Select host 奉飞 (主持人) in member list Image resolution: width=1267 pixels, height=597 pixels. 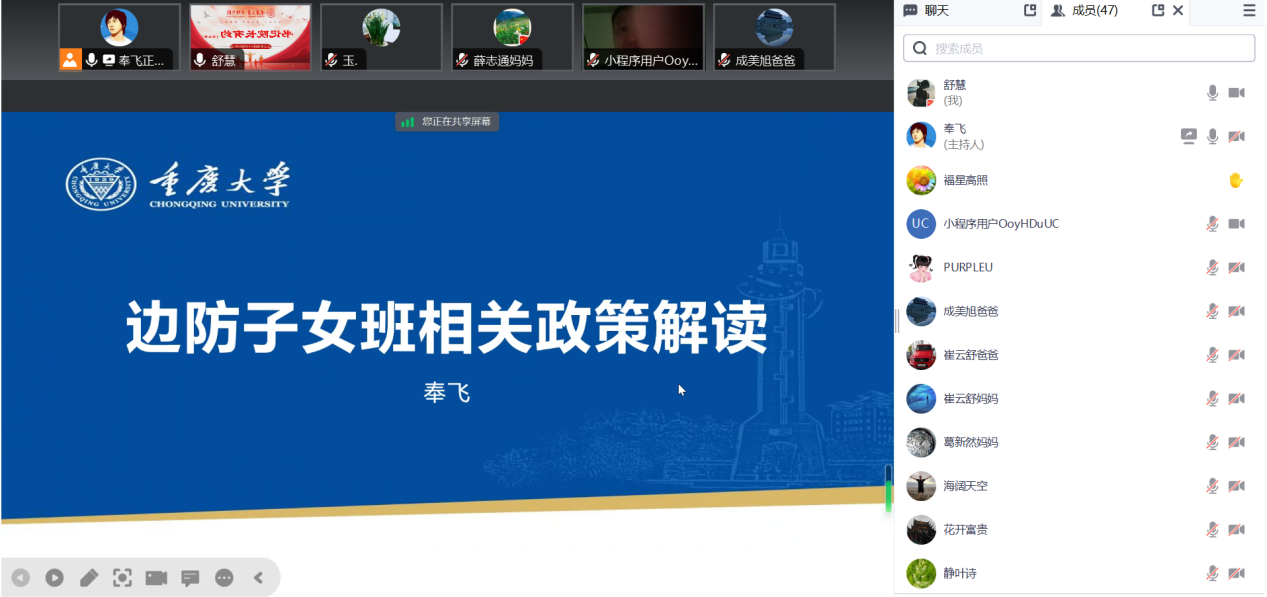pos(1079,136)
